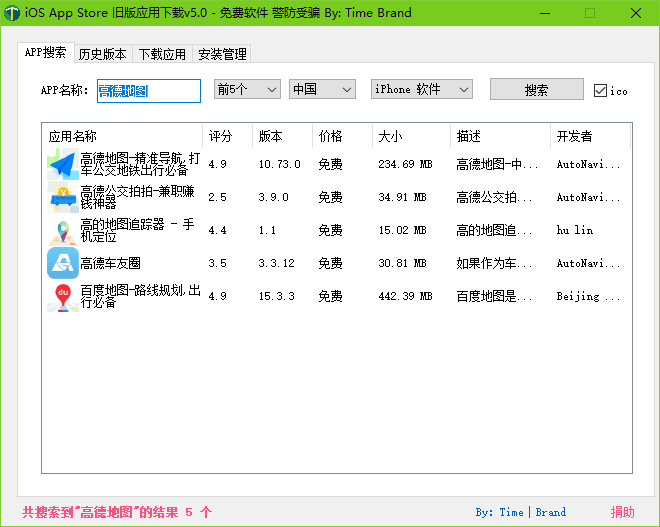This screenshot has height=527, width=660.
Task: Click developer Beijing ... cell
Action: coord(588,297)
